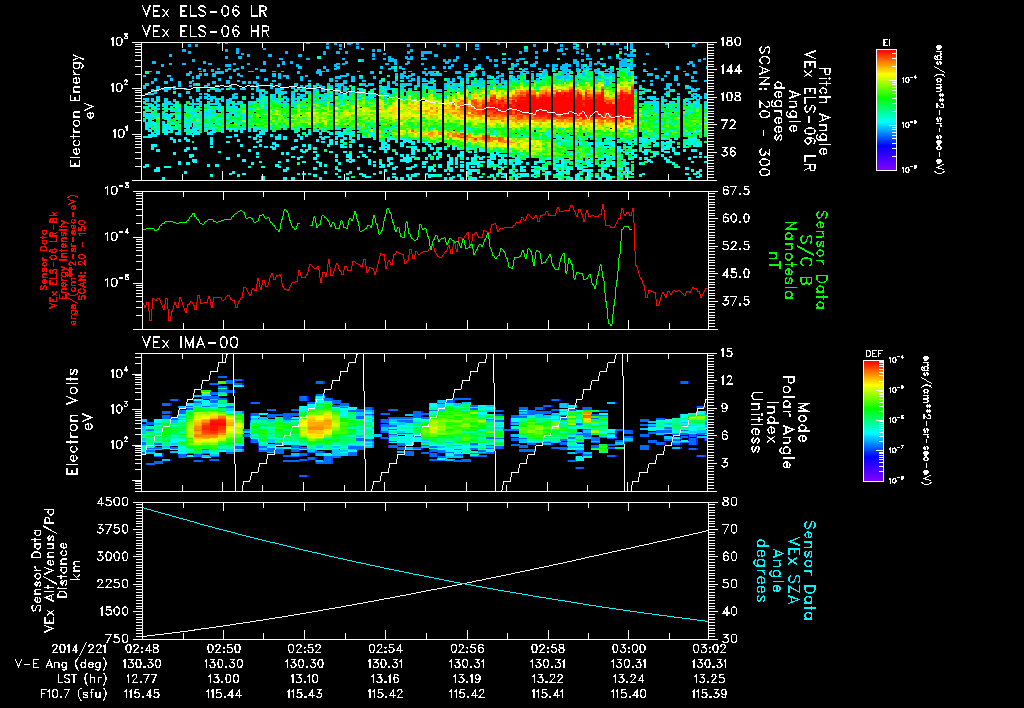Click the red 'Energy Intensity' axis label
This screenshot has height=708, width=1024.
(63, 260)
